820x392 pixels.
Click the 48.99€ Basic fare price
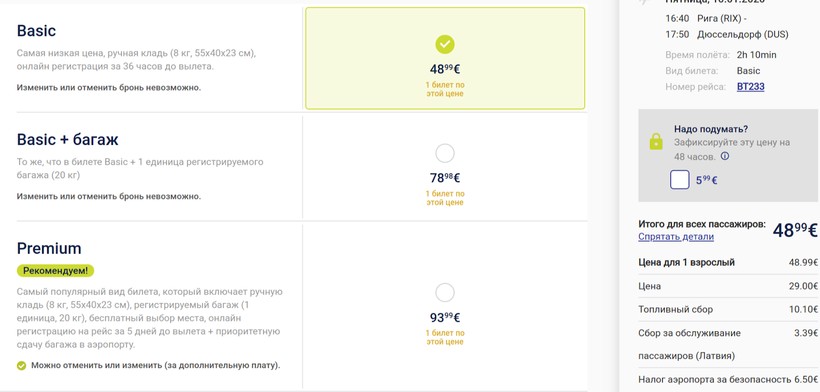click(x=445, y=70)
